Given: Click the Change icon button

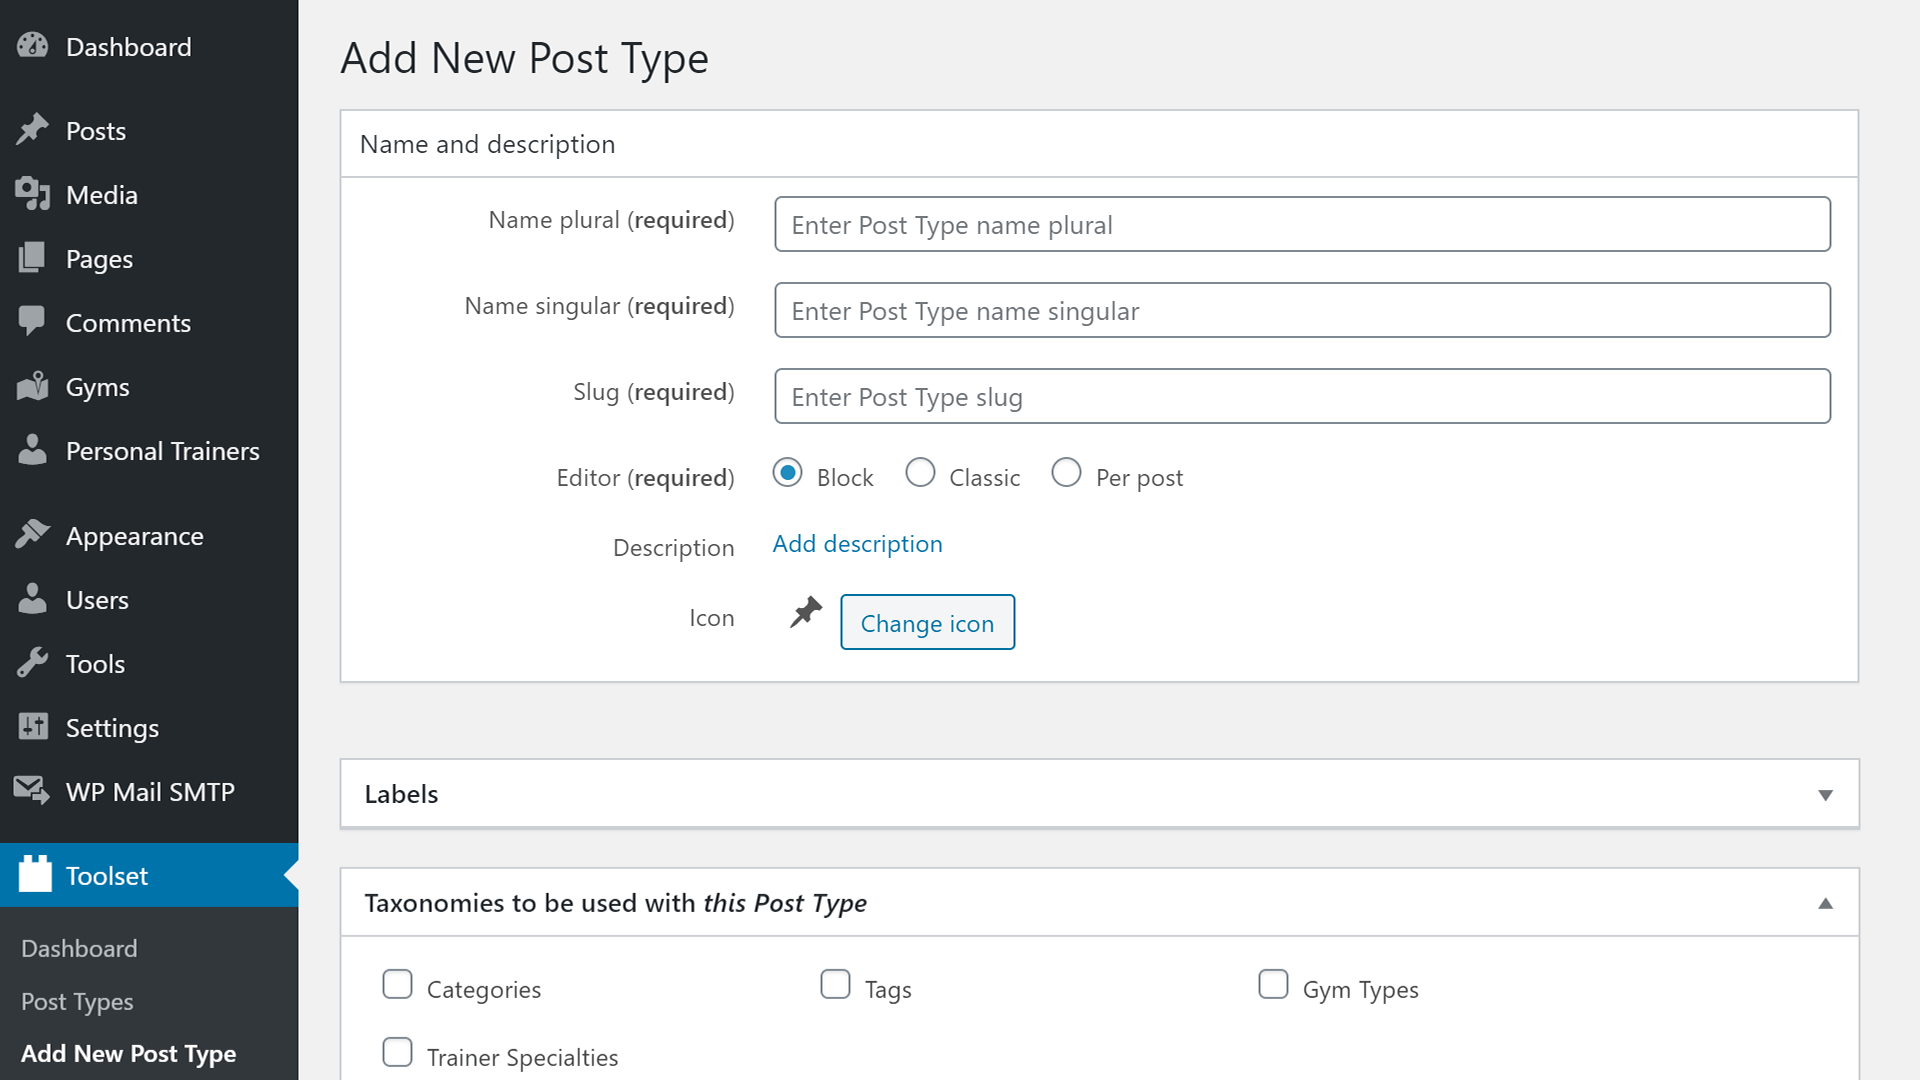Looking at the screenshot, I should pos(927,621).
